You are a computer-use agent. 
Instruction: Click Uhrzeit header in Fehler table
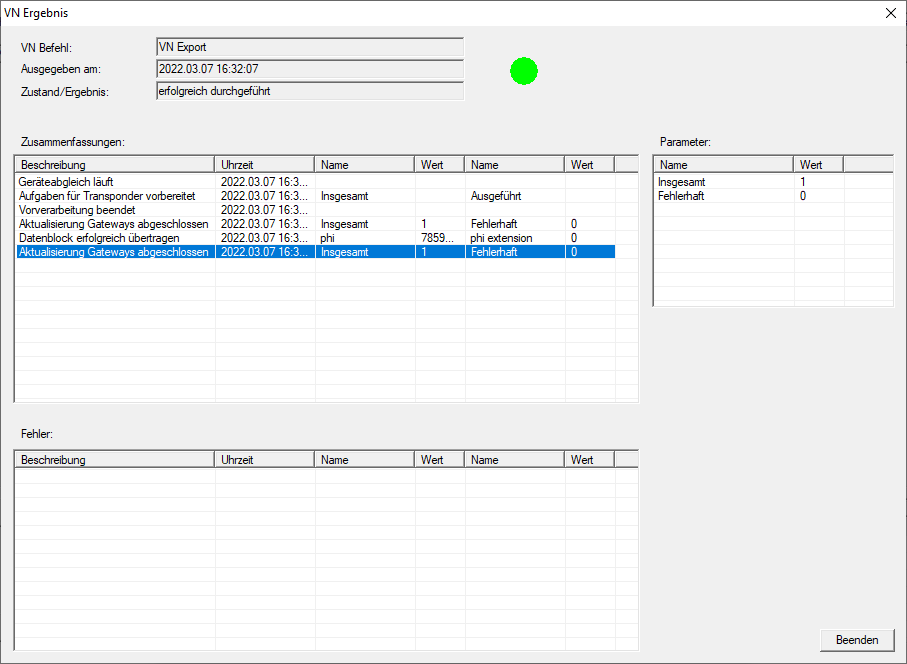point(264,460)
